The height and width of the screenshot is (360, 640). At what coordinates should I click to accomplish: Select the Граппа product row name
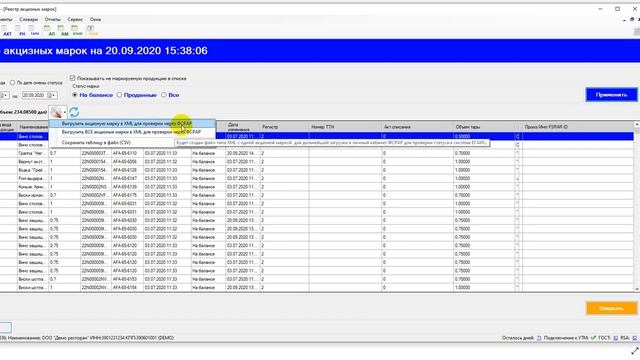tap(33, 153)
